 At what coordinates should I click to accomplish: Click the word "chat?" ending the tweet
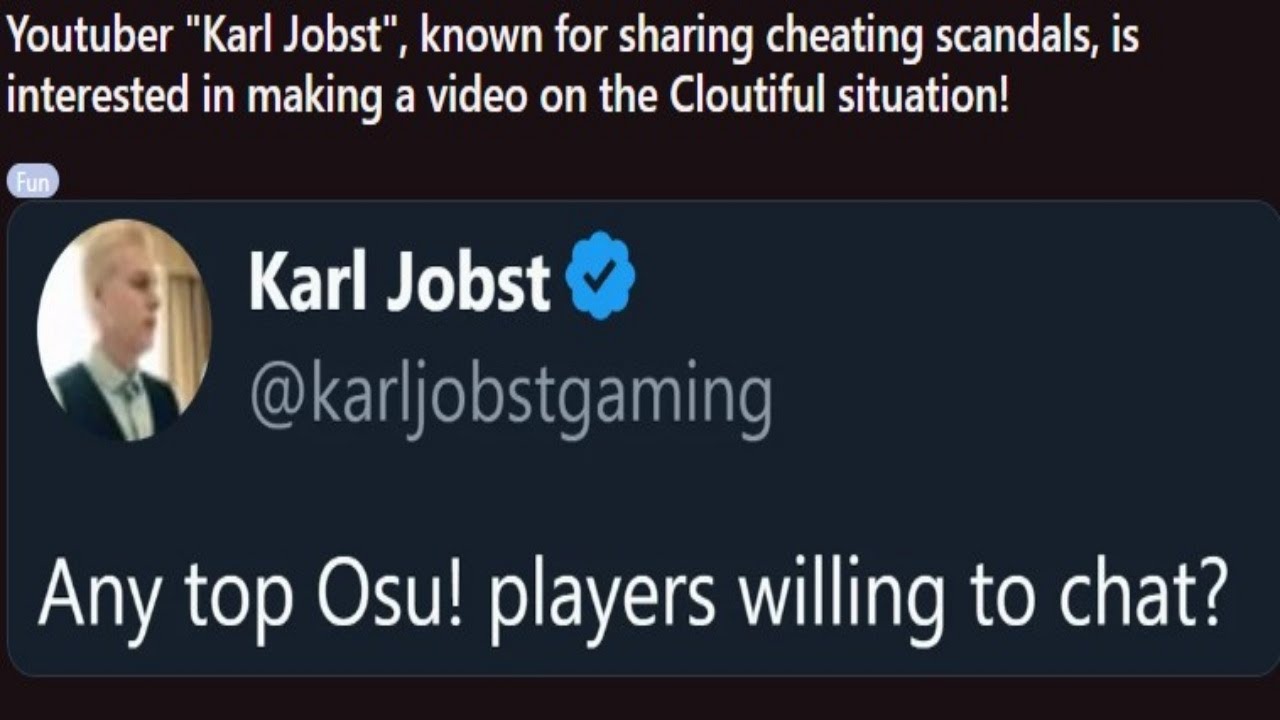[x=1147, y=593]
